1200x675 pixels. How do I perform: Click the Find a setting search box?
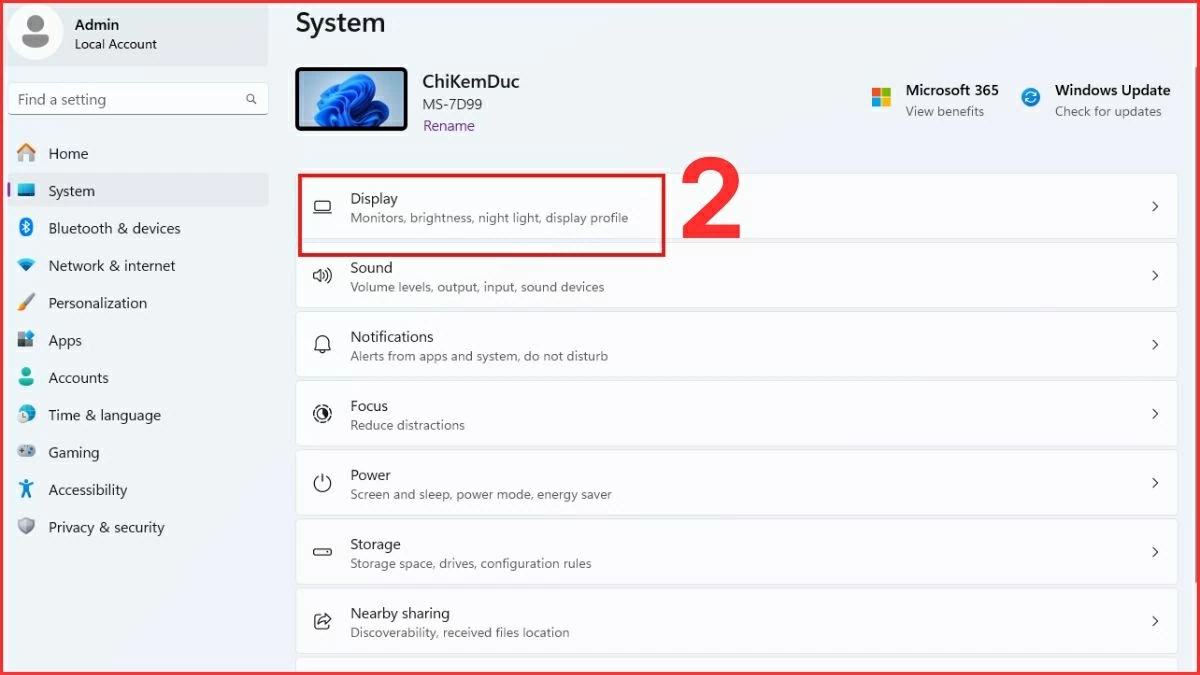[x=130, y=100]
